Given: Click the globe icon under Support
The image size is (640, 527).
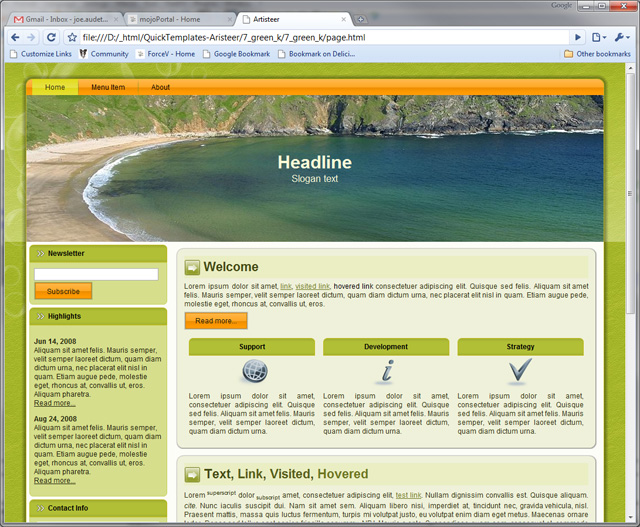Looking at the screenshot, I should click(x=254, y=371).
